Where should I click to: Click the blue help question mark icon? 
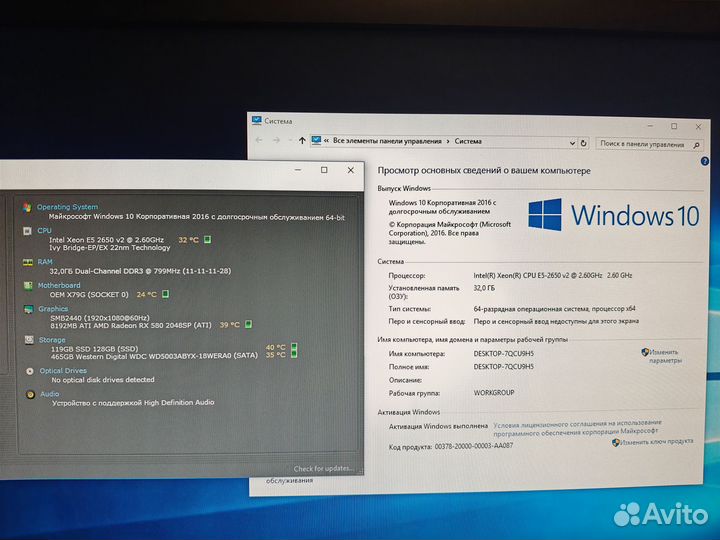(703, 161)
